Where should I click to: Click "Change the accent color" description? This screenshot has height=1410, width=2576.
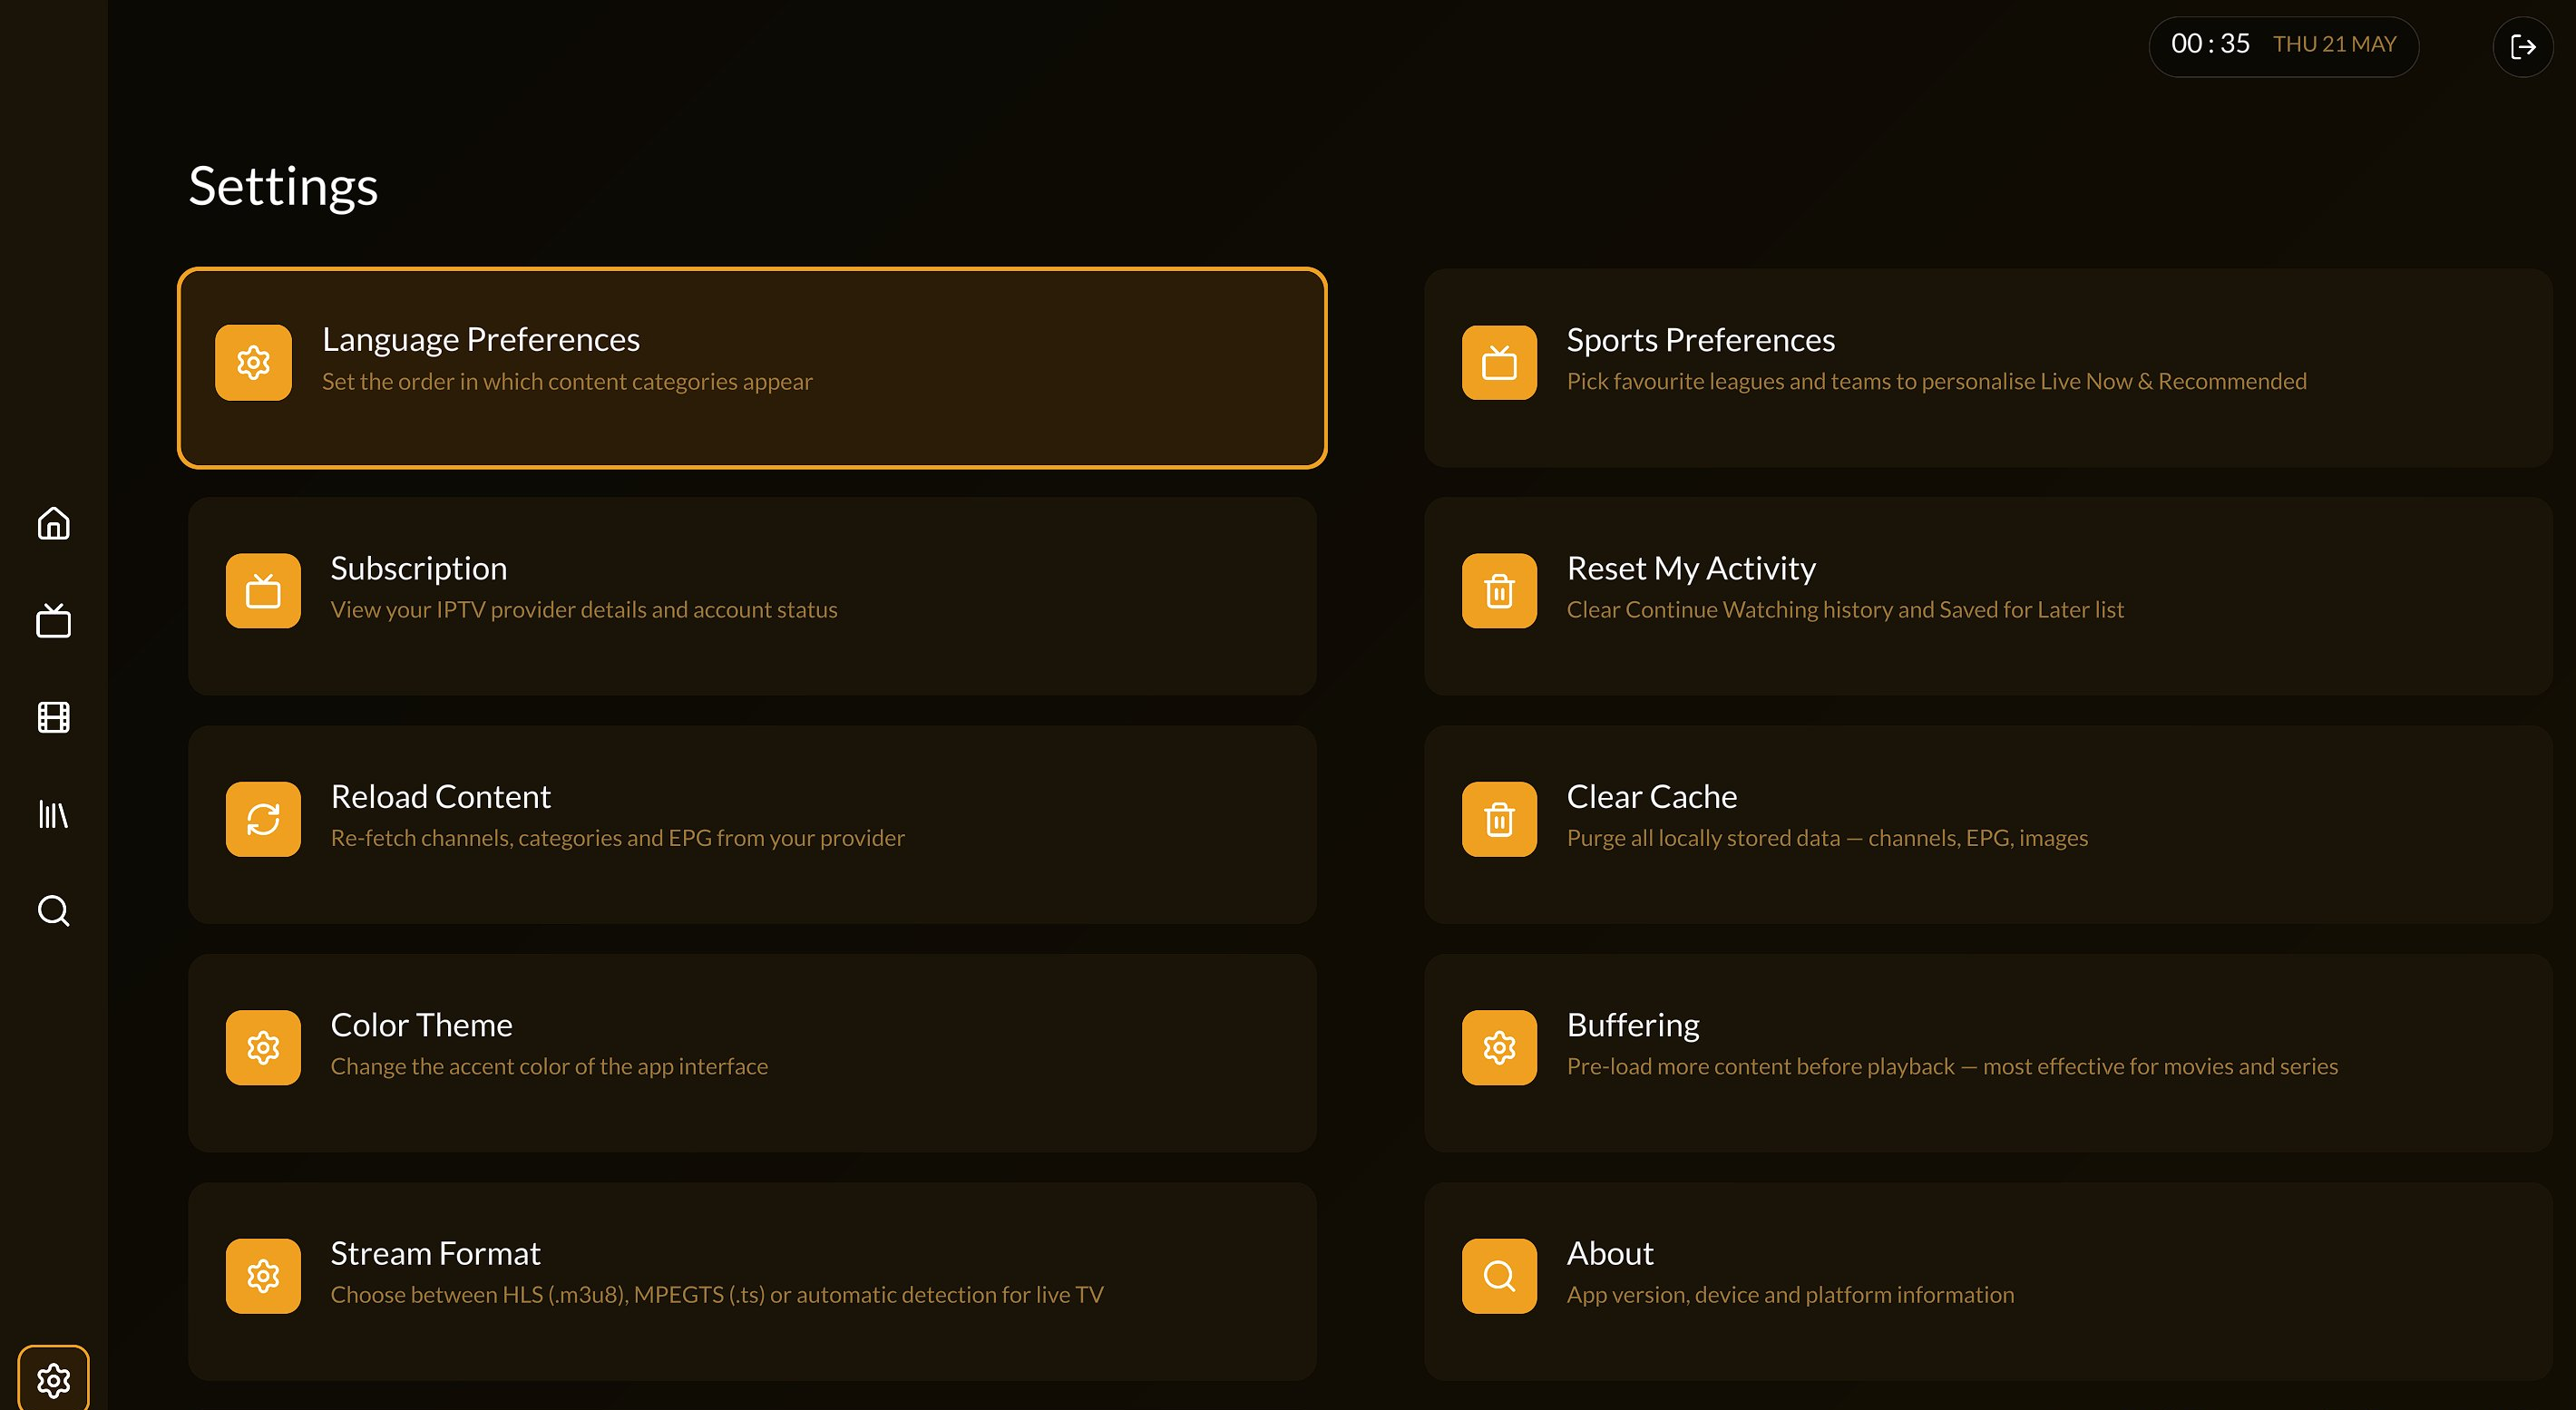coord(549,1067)
